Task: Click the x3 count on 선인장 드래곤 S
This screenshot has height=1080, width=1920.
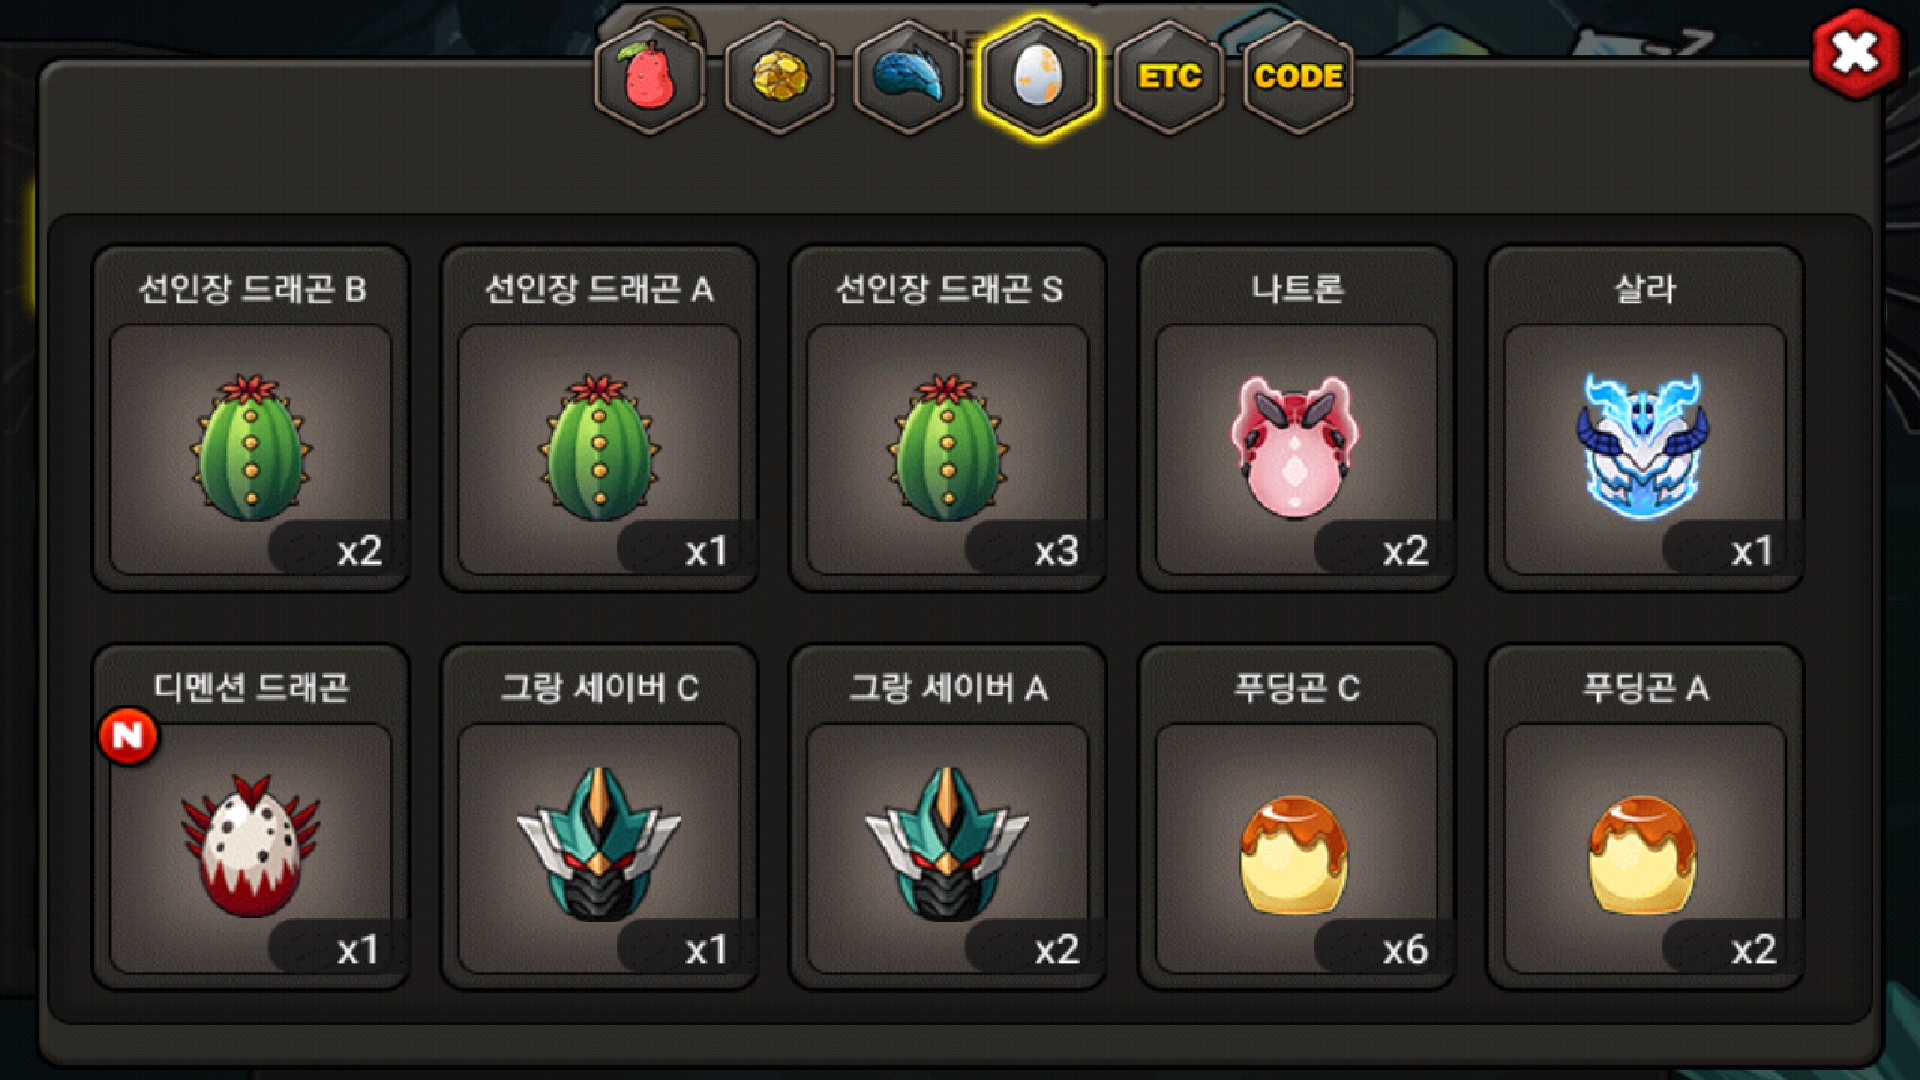Action: 1056,551
